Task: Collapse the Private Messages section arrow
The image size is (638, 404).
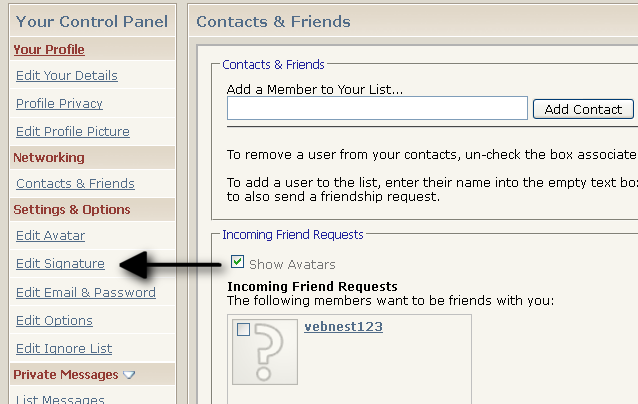Action: pyautogui.click(x=129, y=375)
